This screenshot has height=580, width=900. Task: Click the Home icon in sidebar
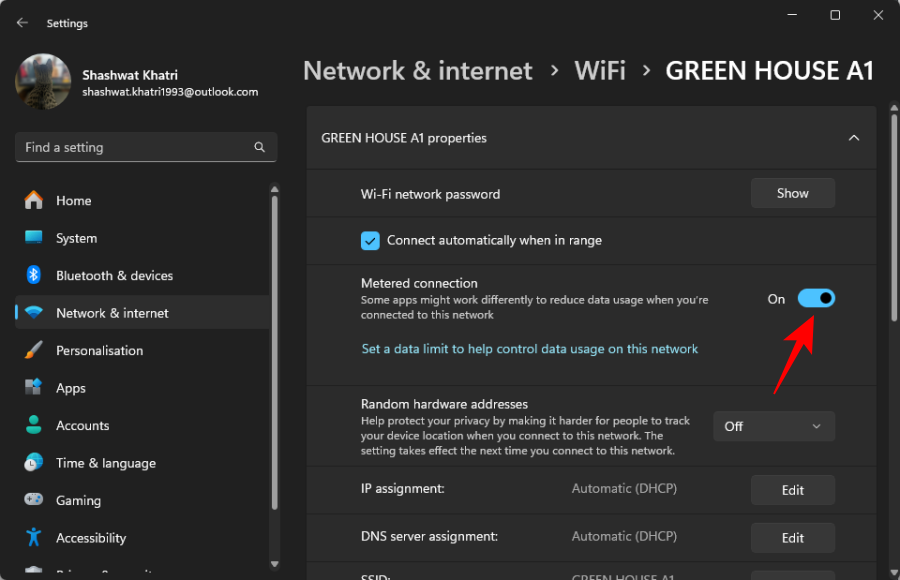[x=34, y=200]
